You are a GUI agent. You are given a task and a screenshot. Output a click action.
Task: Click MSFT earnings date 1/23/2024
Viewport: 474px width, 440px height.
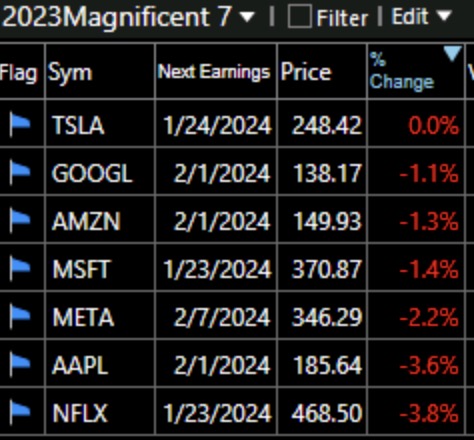pos(217,269)
